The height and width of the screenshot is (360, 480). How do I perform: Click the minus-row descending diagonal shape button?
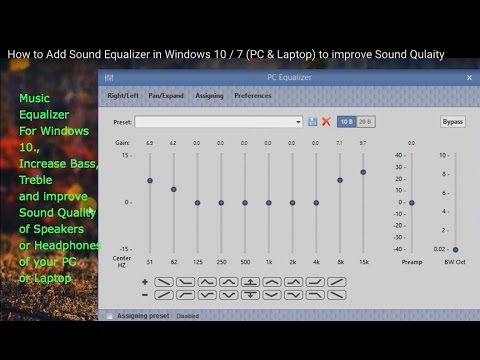[x=337, y=295]
